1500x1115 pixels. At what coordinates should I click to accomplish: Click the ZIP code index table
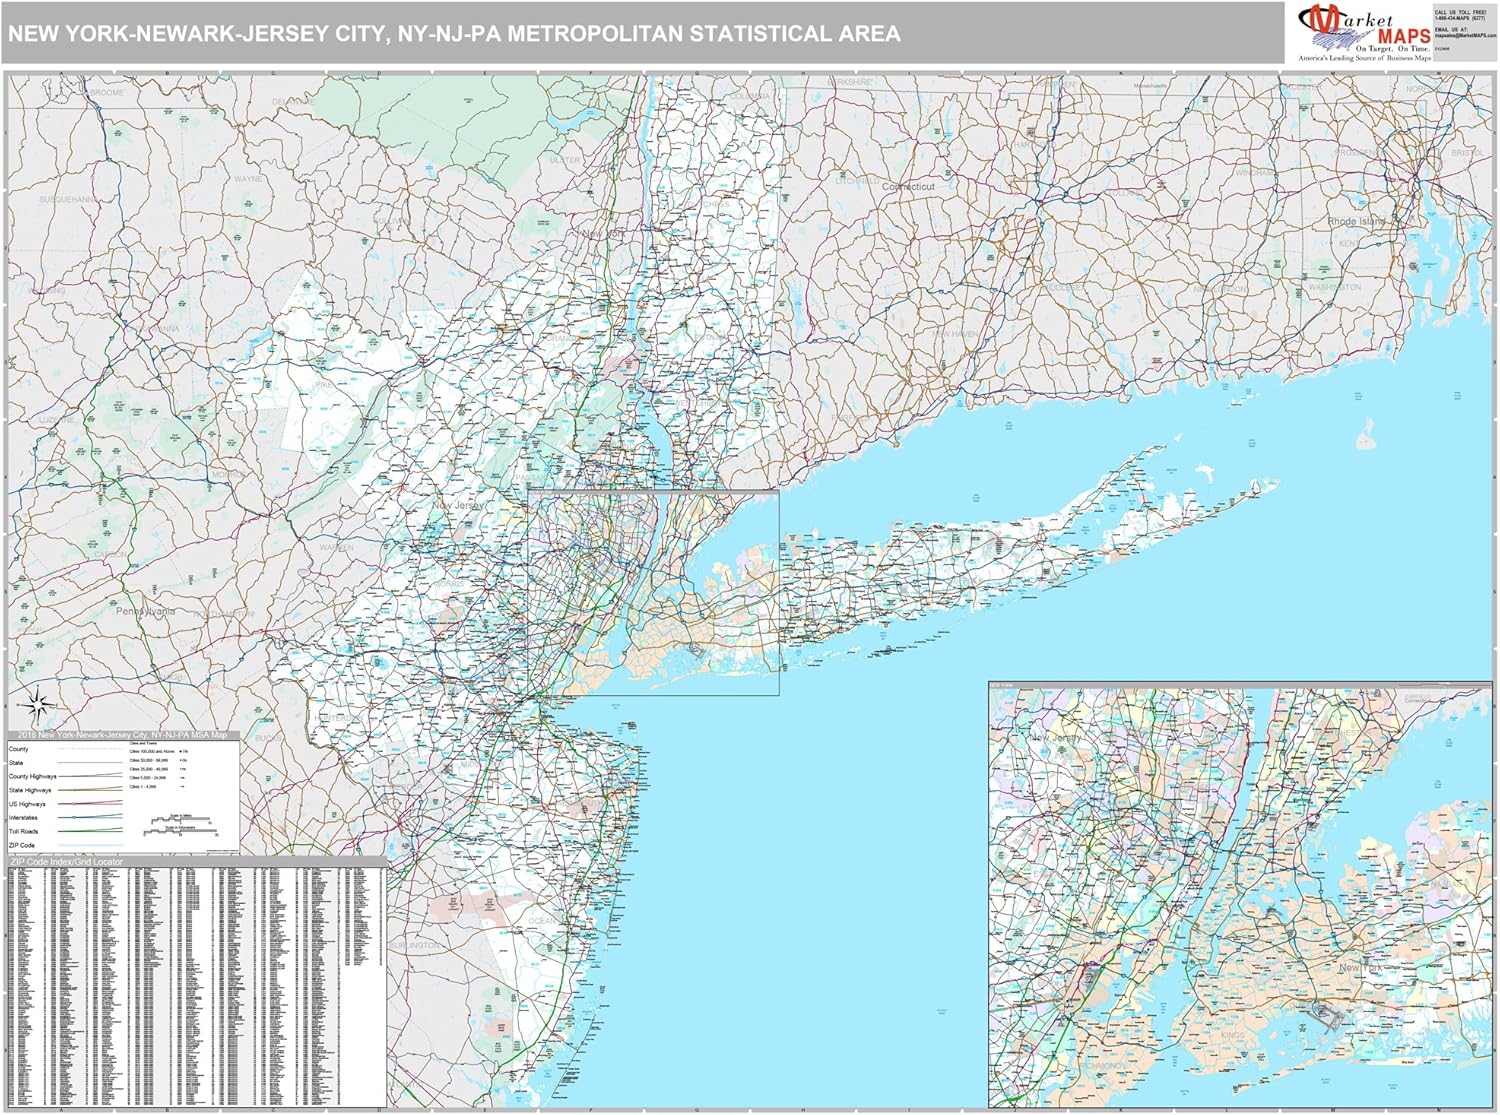coord(196,986)
